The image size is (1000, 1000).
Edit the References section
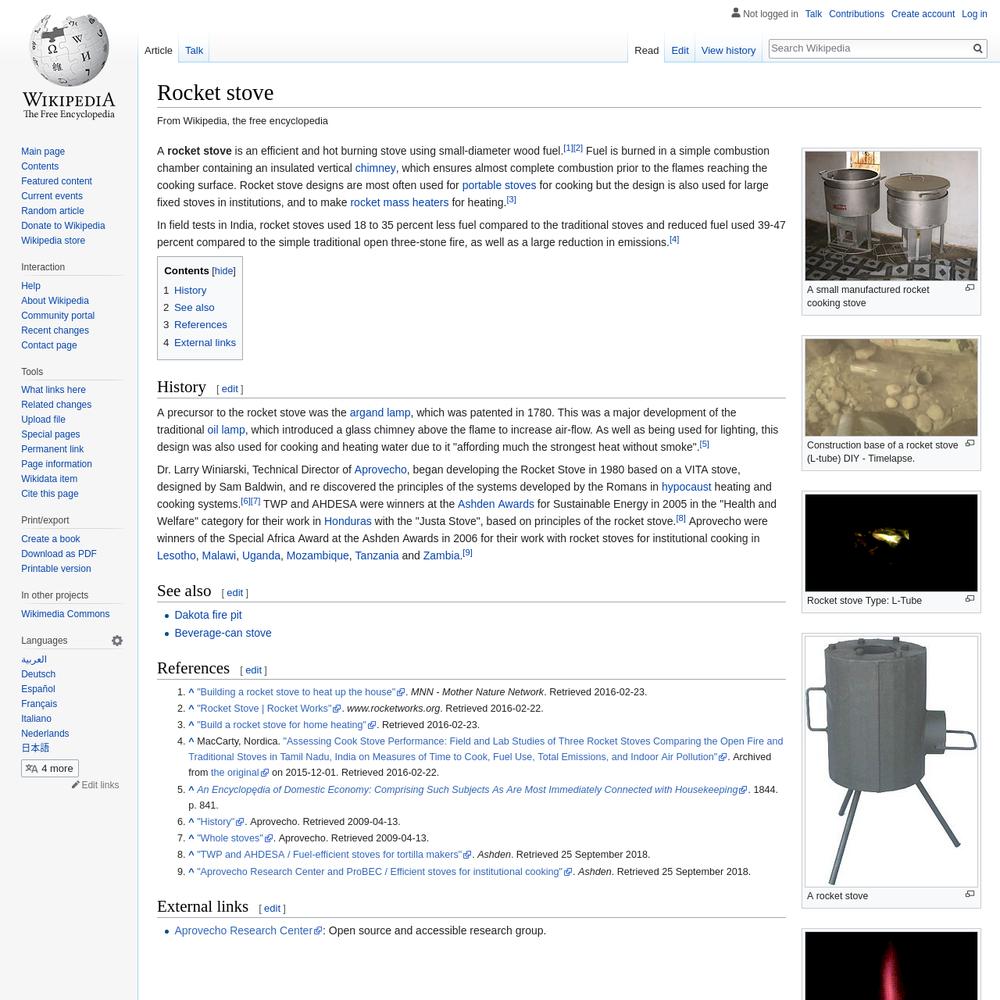click(x=253, y=670)
